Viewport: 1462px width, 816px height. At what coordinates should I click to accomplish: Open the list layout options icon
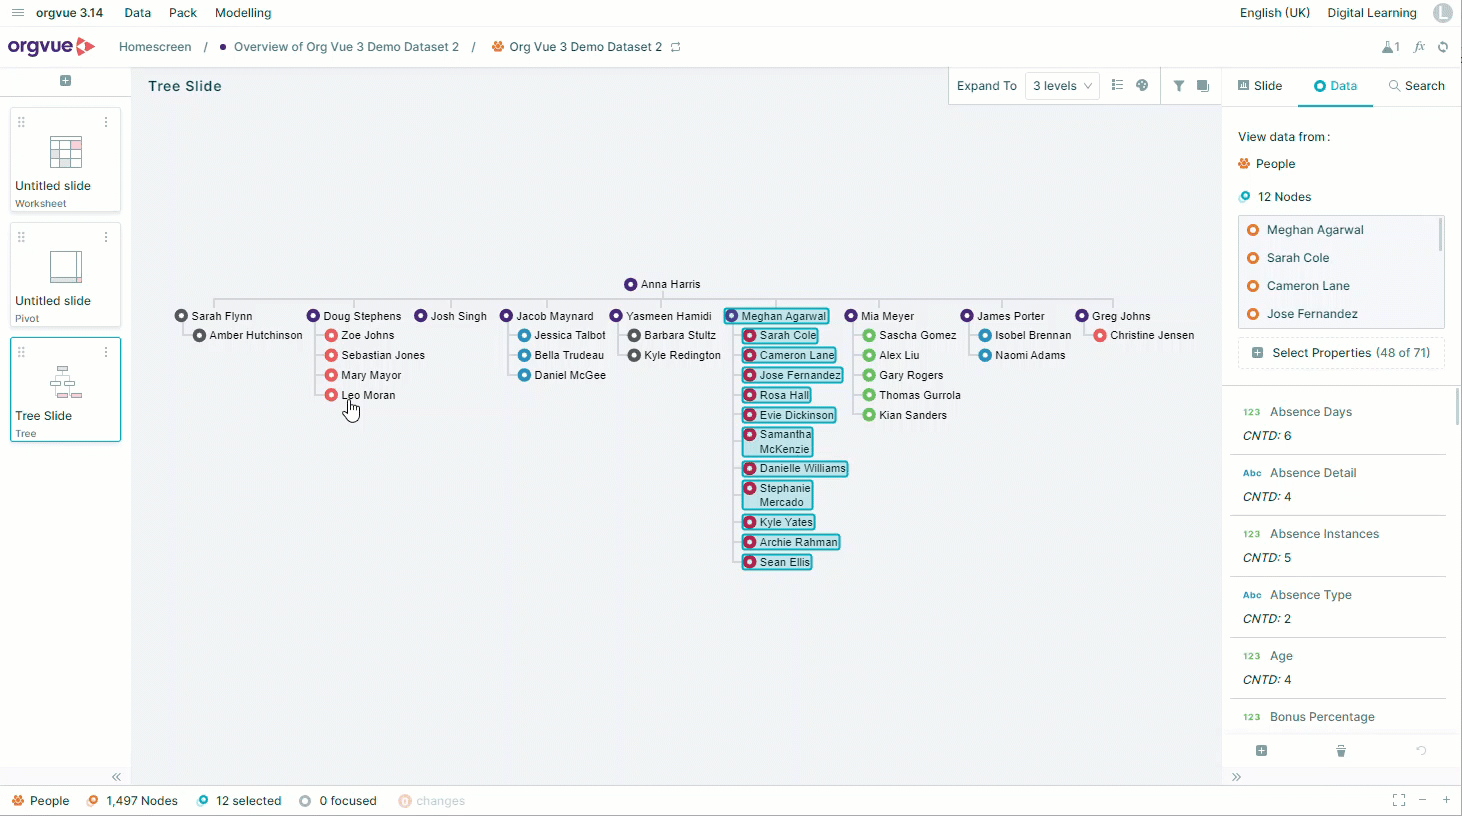tap(1118, 86)
